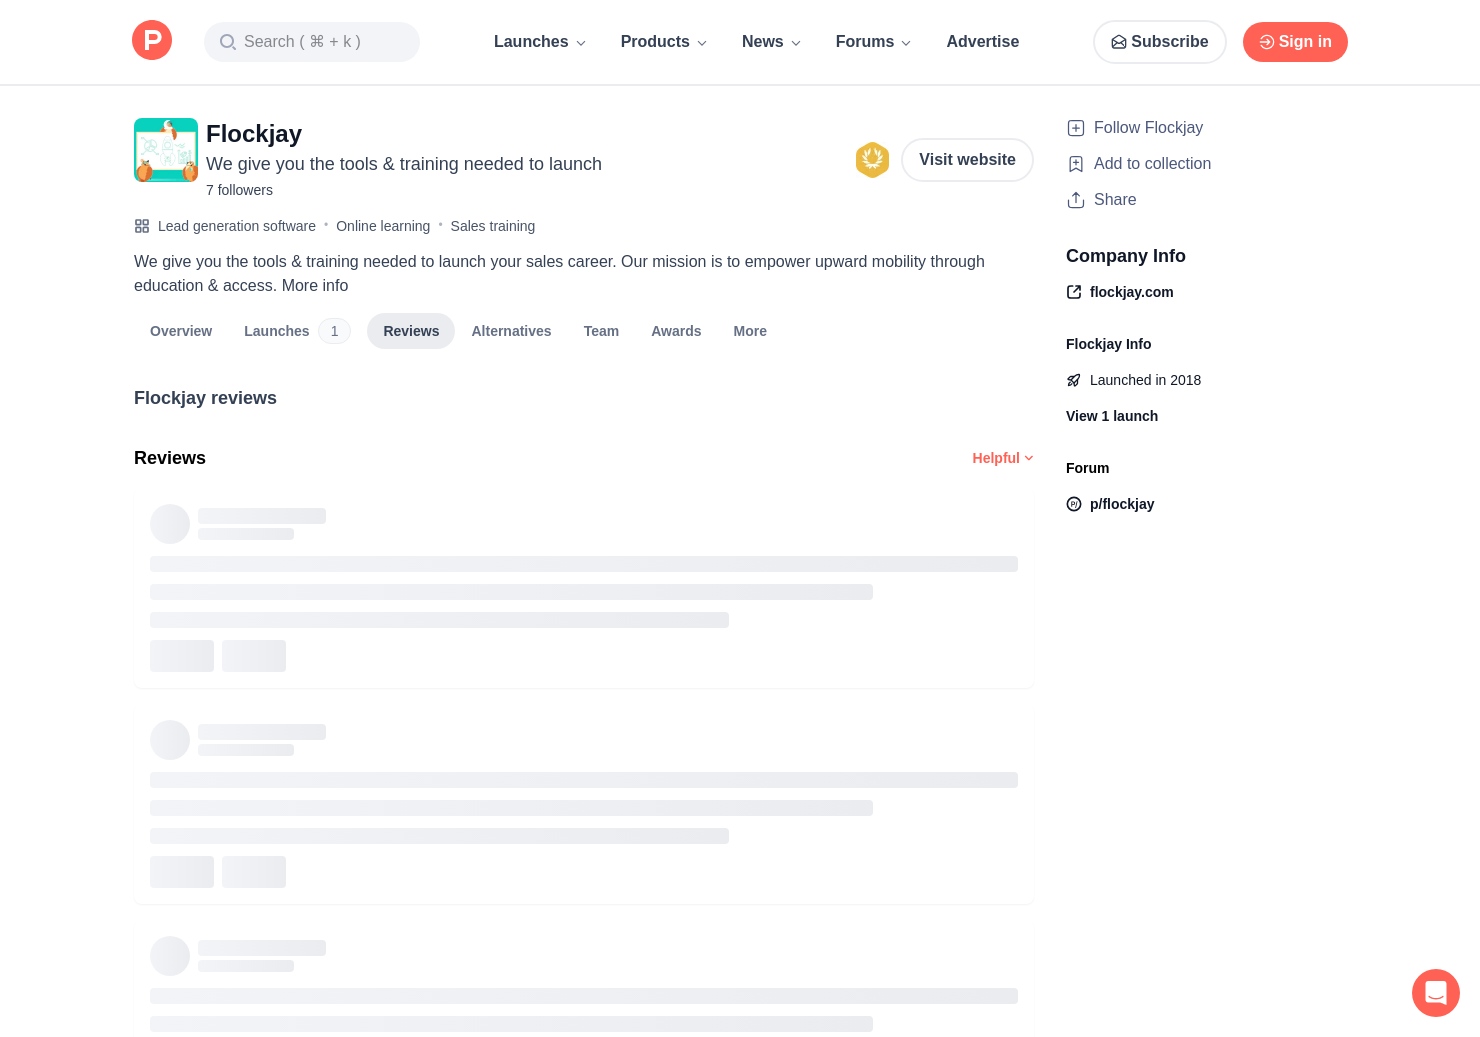The width and height of the screenshot is (1480, 1037).
Task: Click the golden award badge icon
Action: (872, 160)
